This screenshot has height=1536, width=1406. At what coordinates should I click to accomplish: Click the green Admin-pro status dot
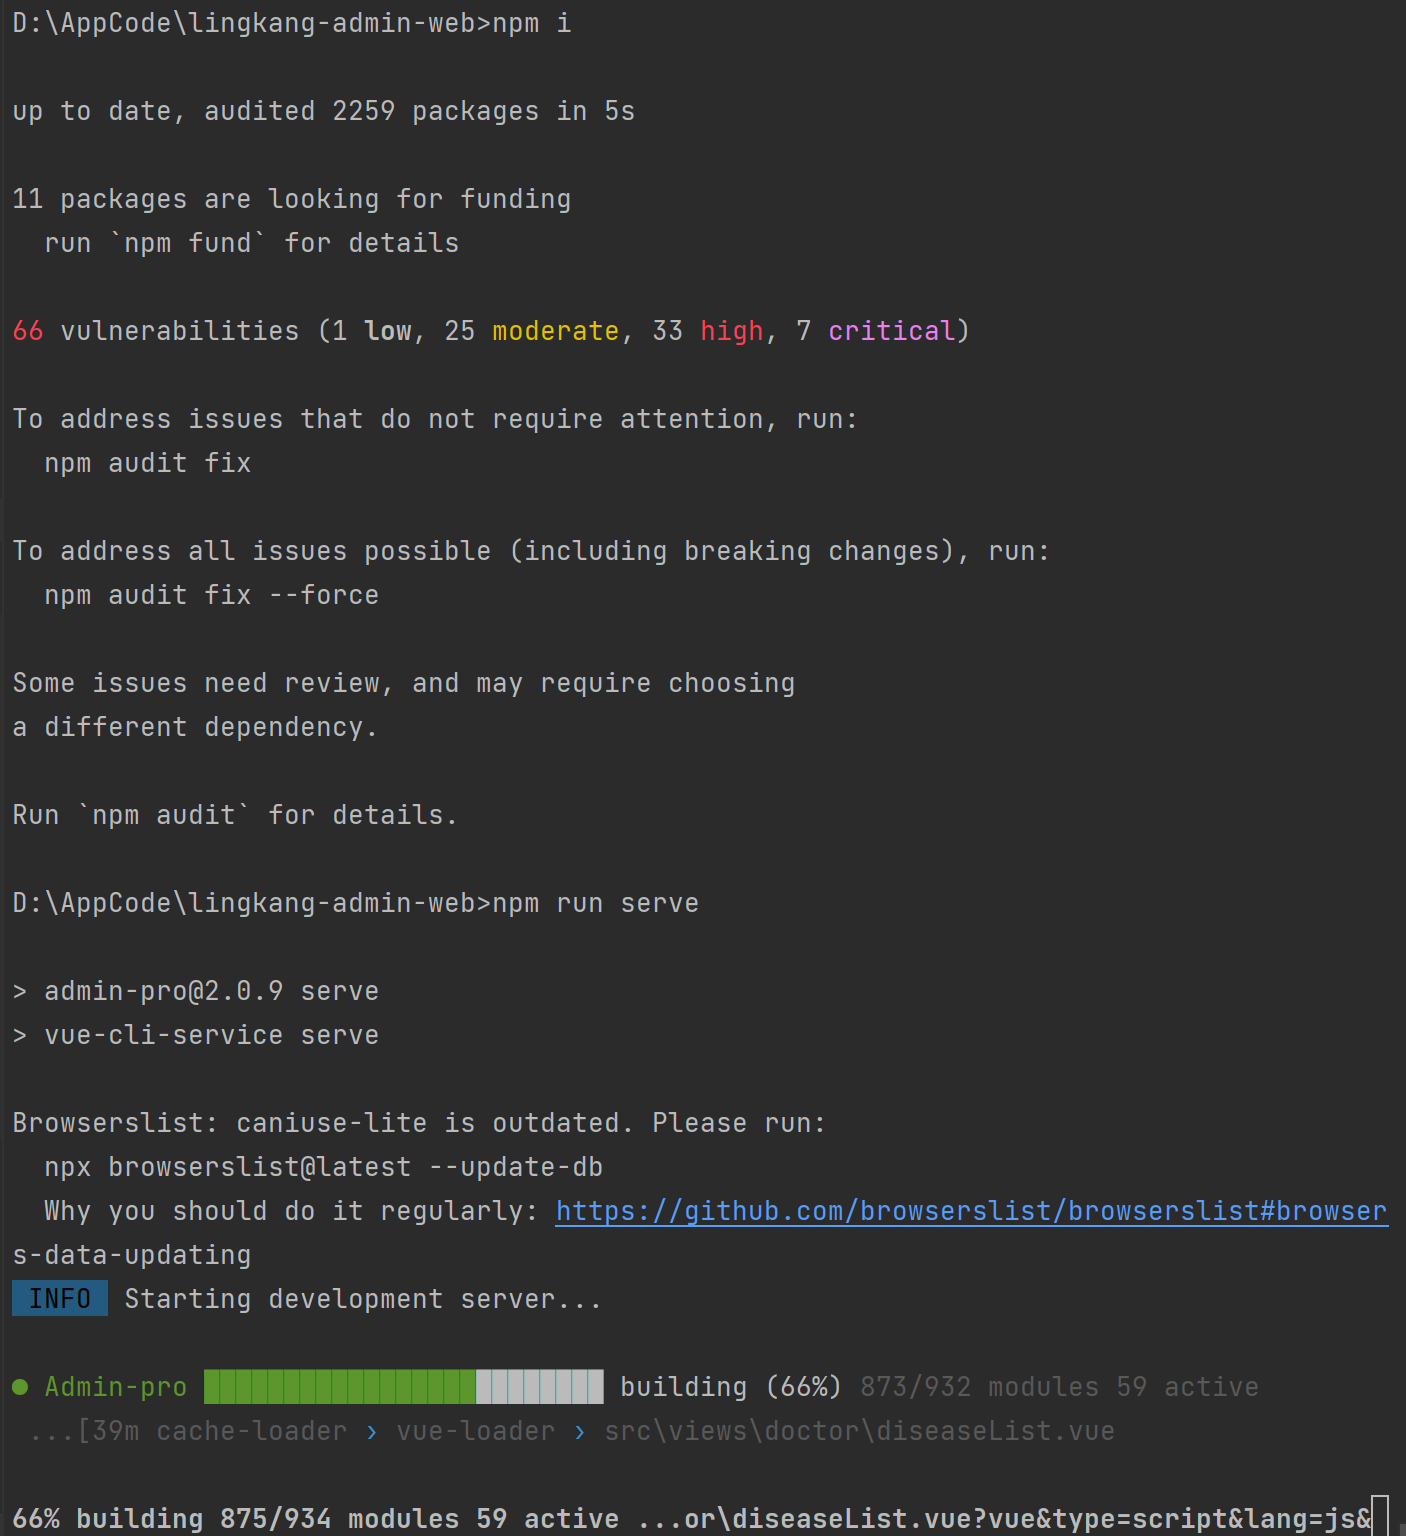click(x=20, y=1387)
